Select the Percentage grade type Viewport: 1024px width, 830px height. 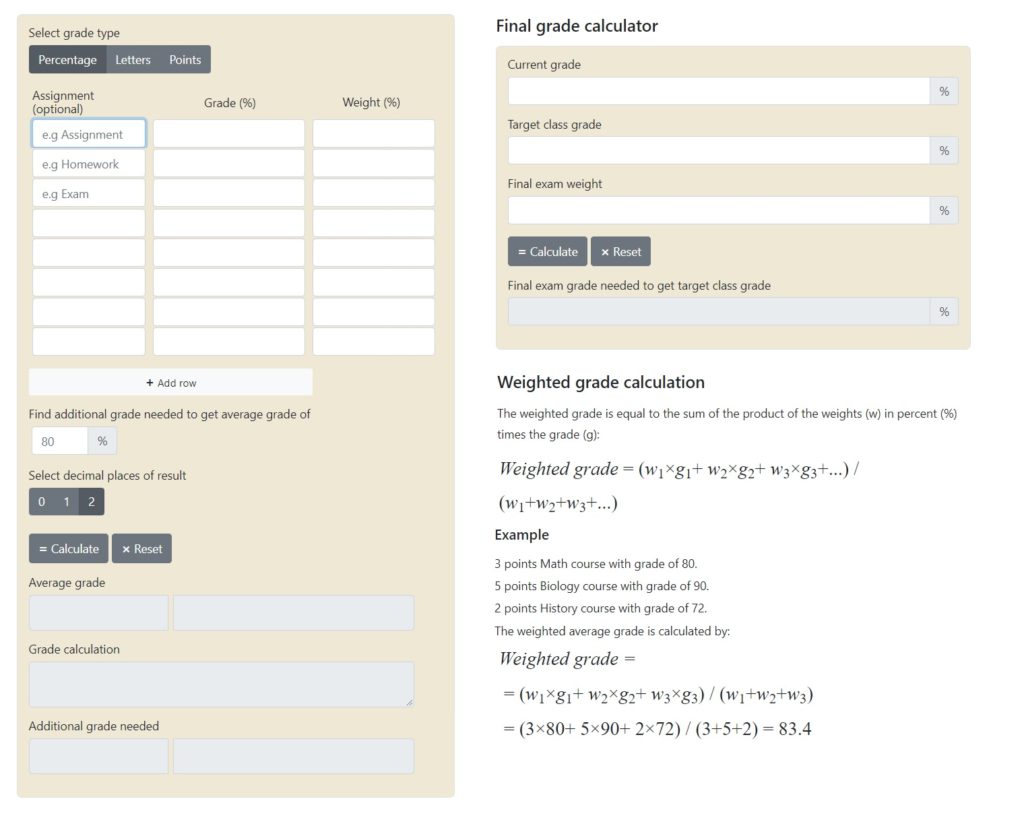[67, 59]
